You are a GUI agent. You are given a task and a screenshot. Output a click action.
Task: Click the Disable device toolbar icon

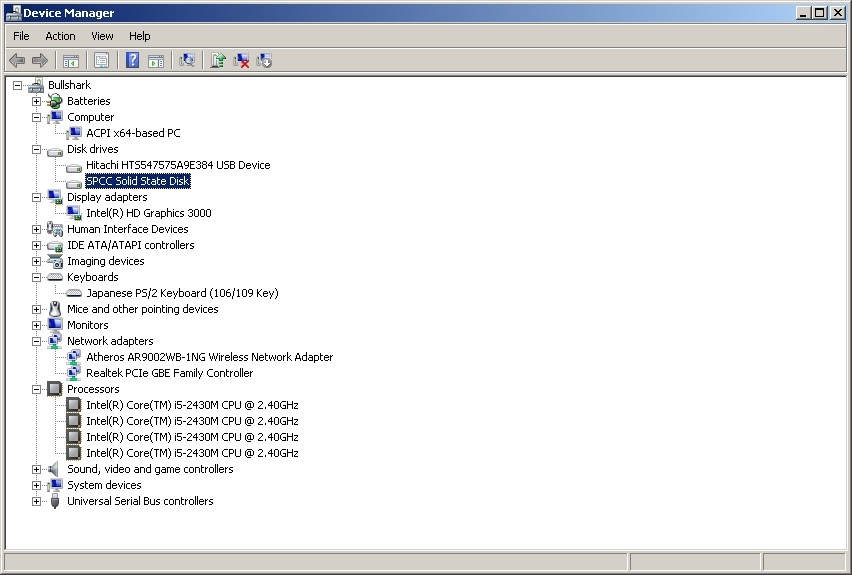(264, 61)
